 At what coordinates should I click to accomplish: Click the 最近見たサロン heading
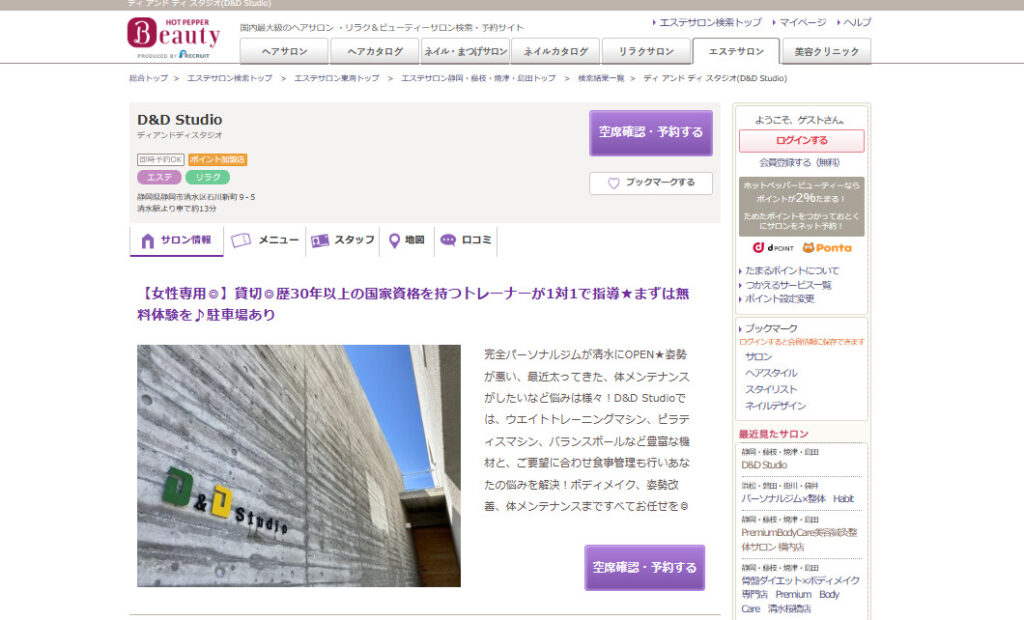pyautogui.click(x=773, y=434)
